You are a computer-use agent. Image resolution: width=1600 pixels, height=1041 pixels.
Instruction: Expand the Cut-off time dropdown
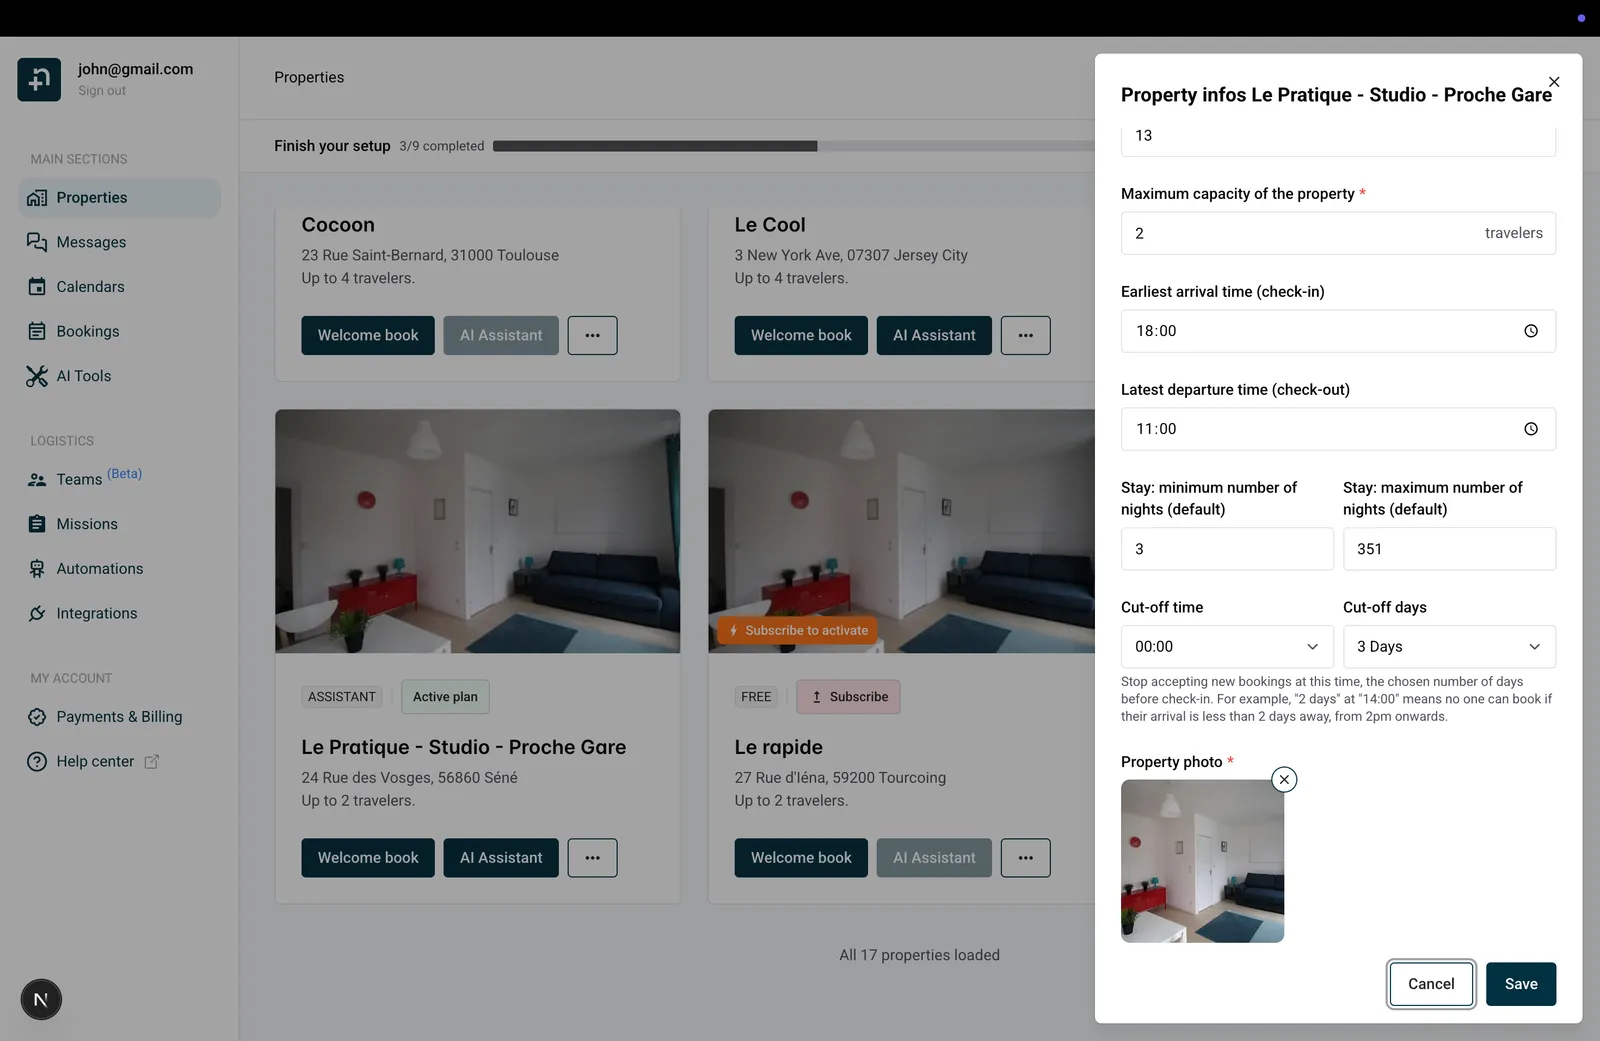click(x=1227, y=647)
